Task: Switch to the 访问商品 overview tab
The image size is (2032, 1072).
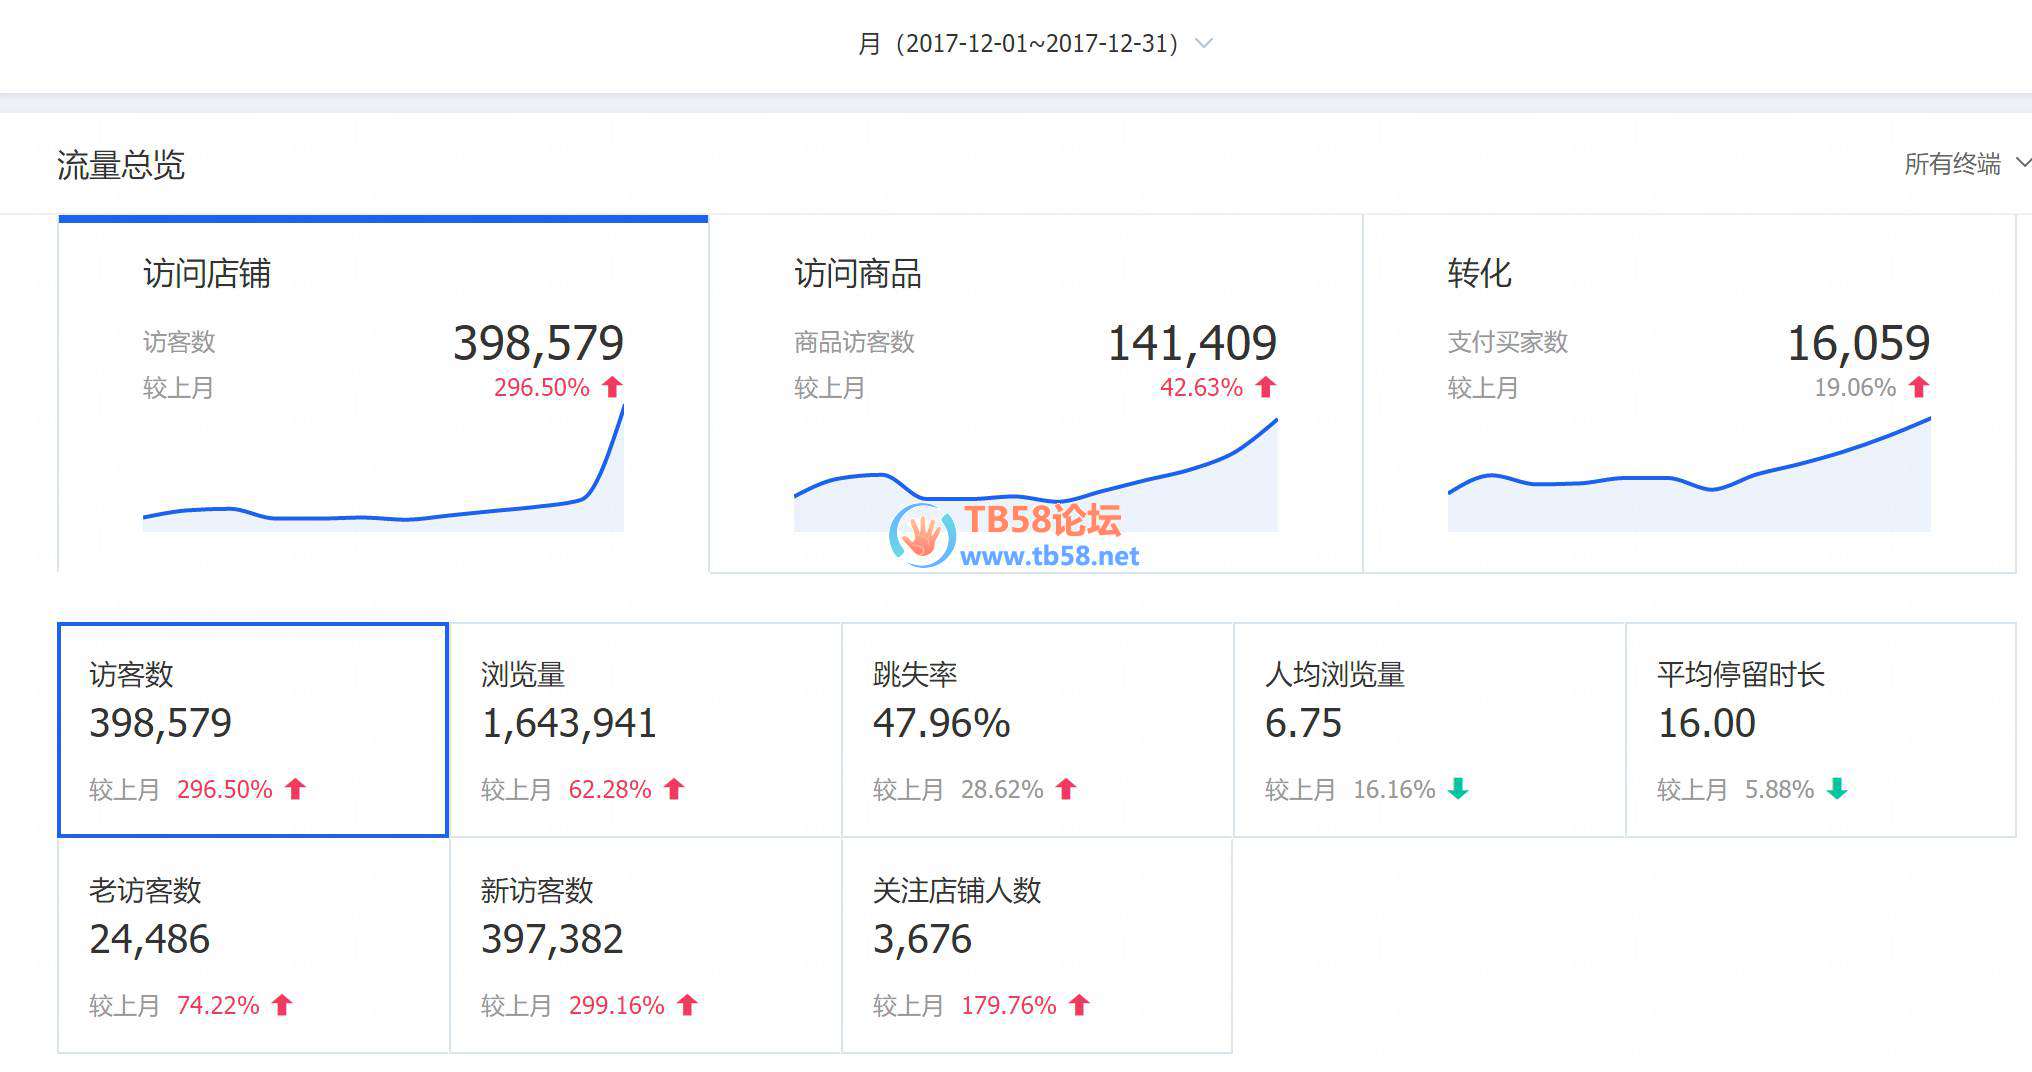Action: coord(1035,394)
